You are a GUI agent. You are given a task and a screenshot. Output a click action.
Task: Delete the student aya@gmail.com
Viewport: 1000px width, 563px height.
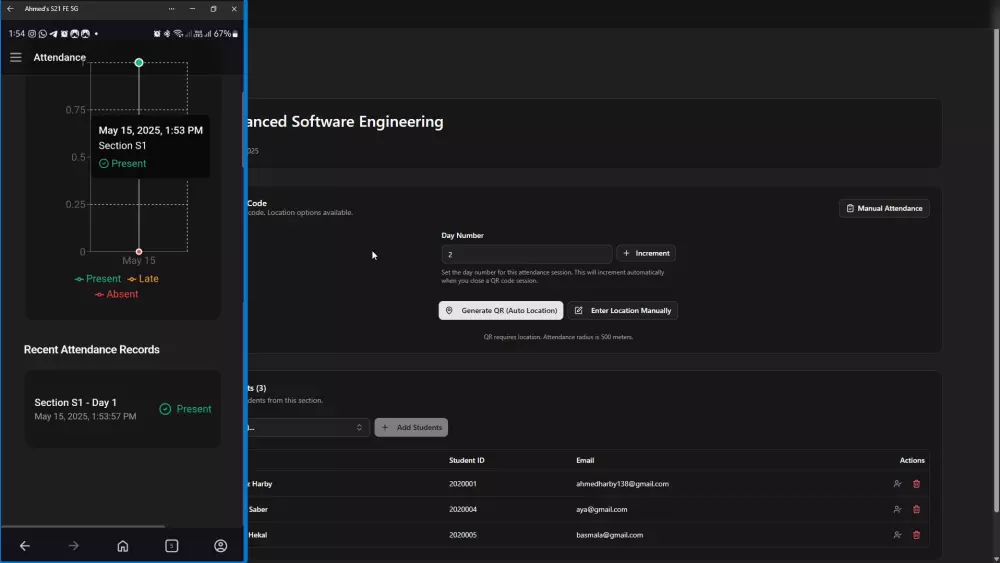[916, 509]
